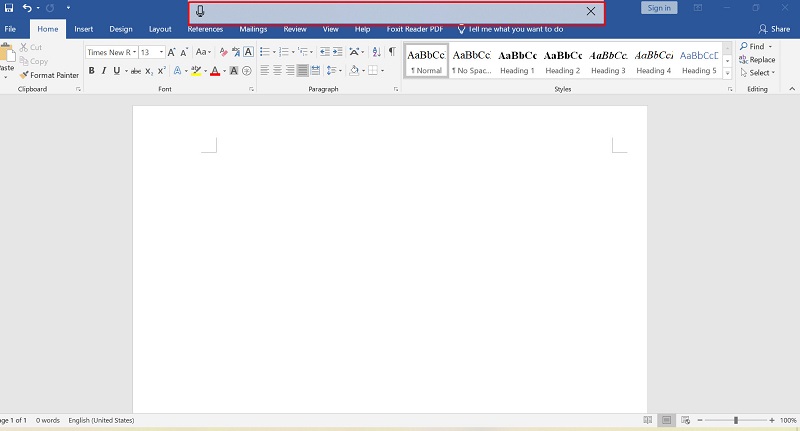The width and height of the screenshot is (800, 431).
Task: Open the References tab
Action: (x=205, y=29)
